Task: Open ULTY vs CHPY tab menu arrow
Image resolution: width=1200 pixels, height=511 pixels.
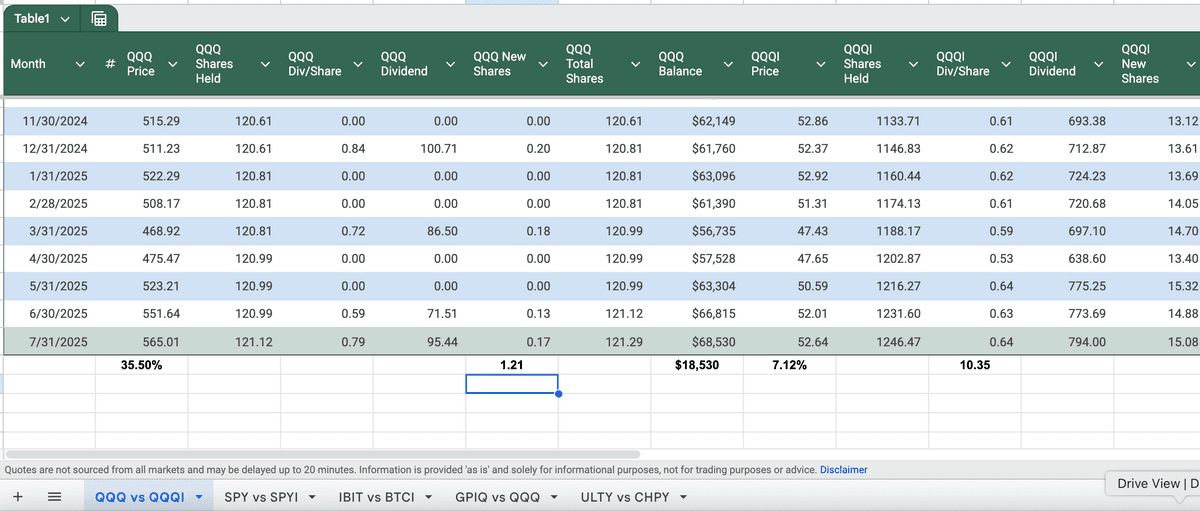Action: 684,497
